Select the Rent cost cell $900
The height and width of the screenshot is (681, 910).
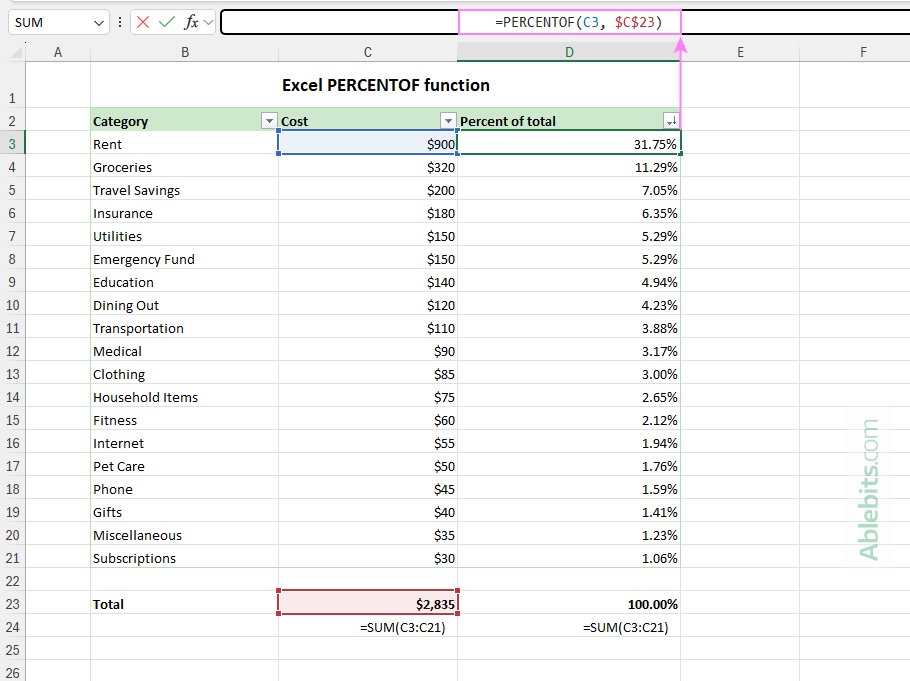[368, 144]
